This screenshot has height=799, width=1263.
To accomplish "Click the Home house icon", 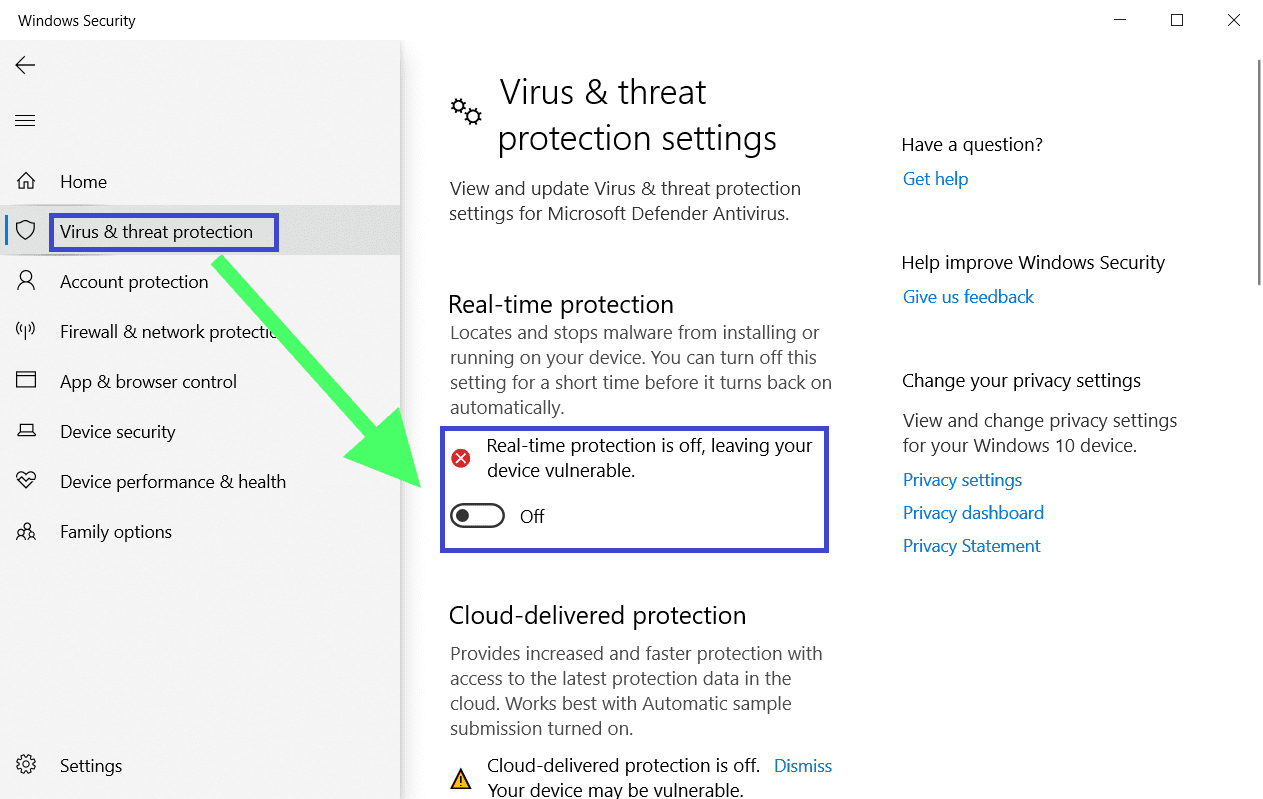I will (x=26, y=181).
